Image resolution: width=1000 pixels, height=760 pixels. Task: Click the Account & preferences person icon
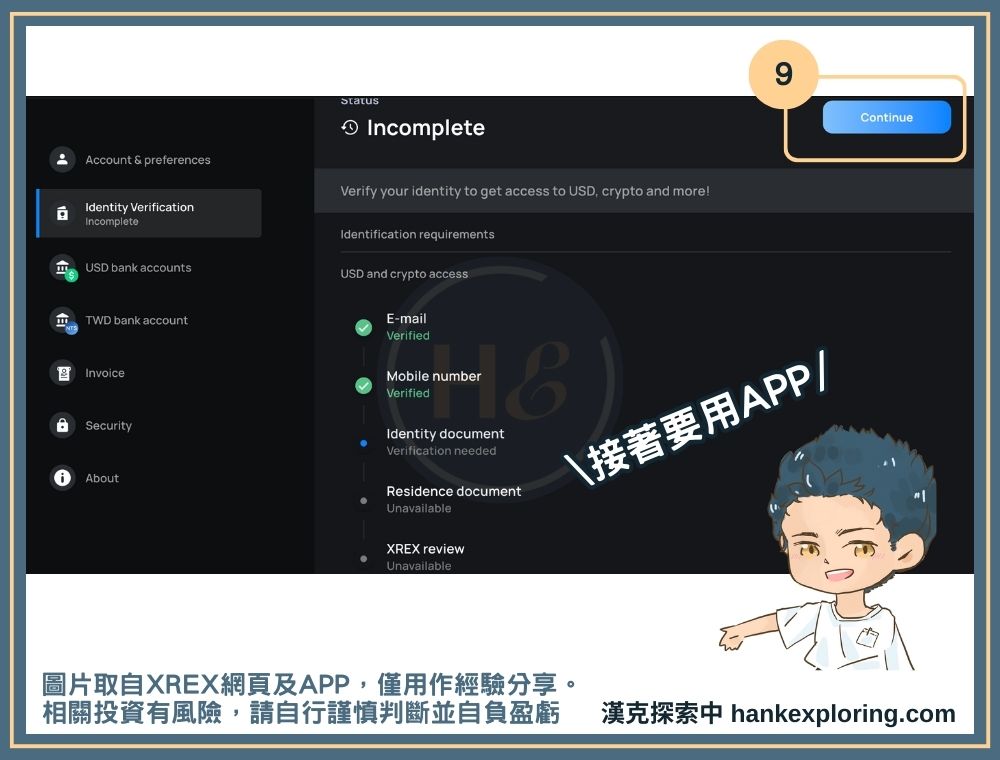pyautogui.click(x=62, y=160)
